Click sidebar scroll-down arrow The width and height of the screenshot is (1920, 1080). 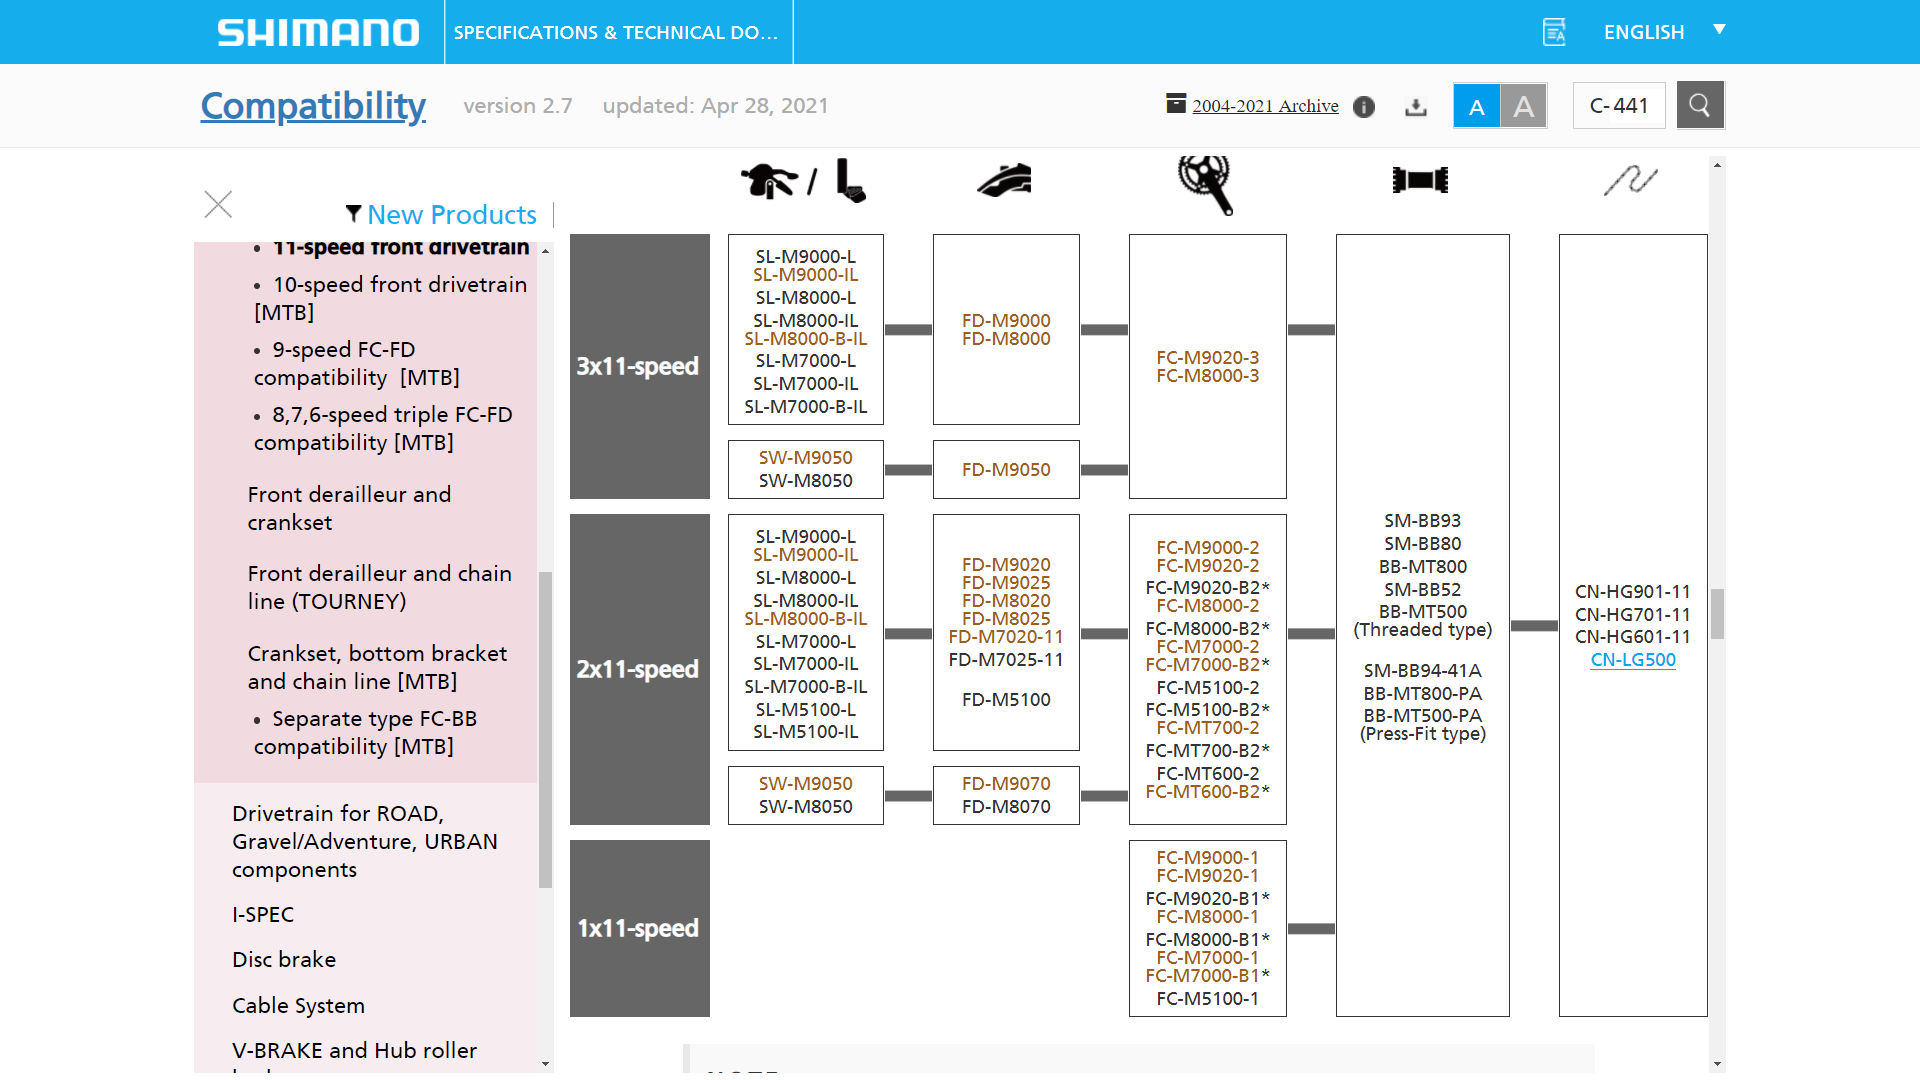pyautogui.click(x=545, y=1064)
